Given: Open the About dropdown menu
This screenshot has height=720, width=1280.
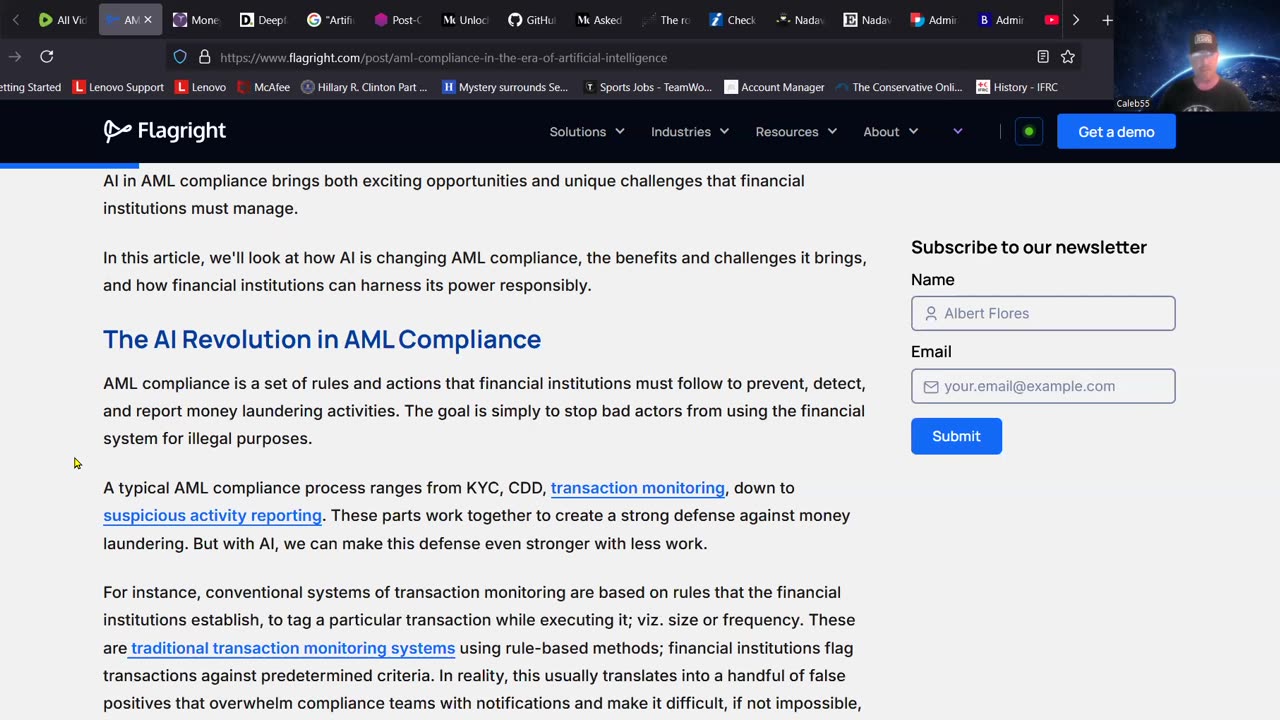Looking at the screenshot, I should (x=890, y=132).
